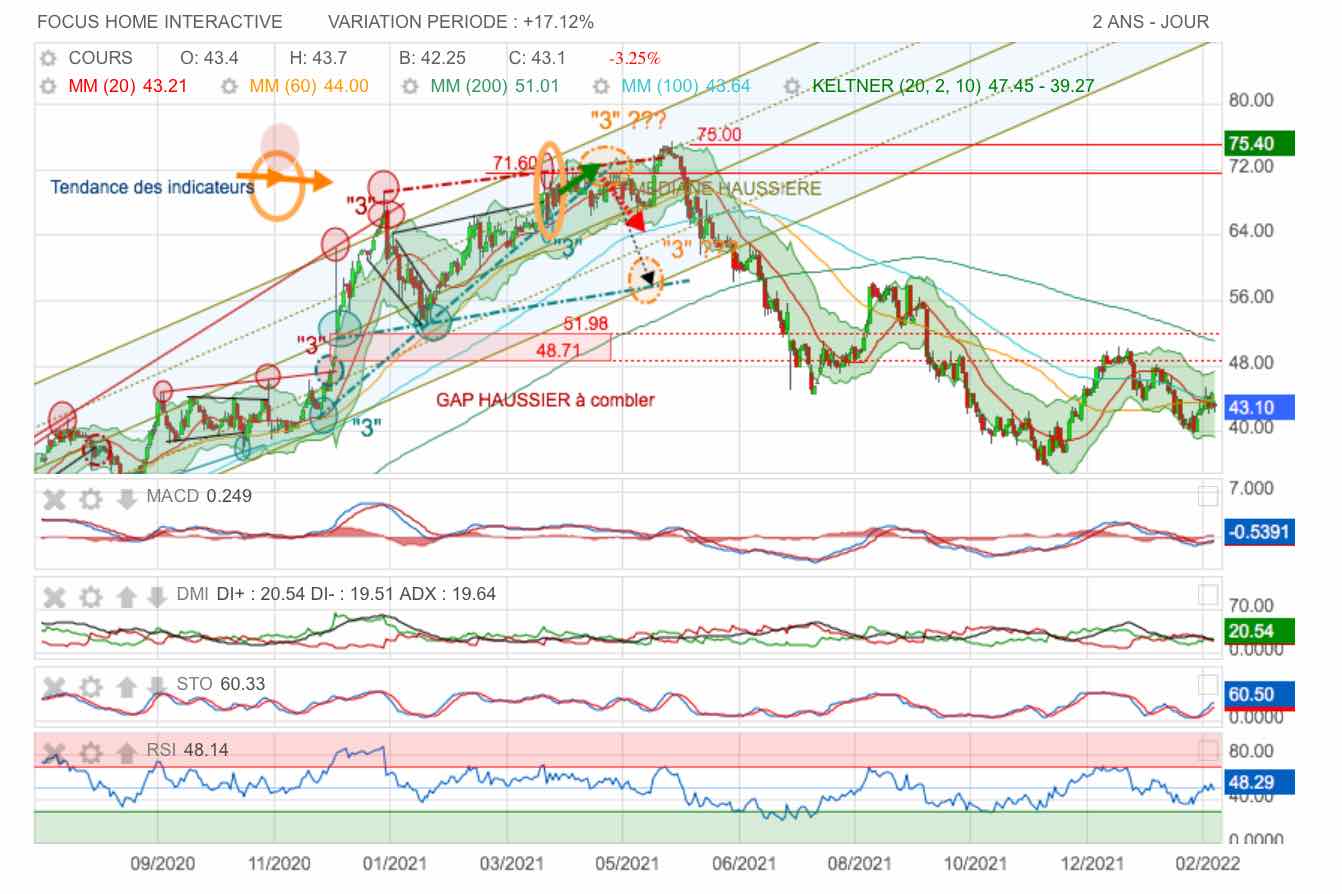Move RSI panel up
1342x894 pixels.
(126, 752)
